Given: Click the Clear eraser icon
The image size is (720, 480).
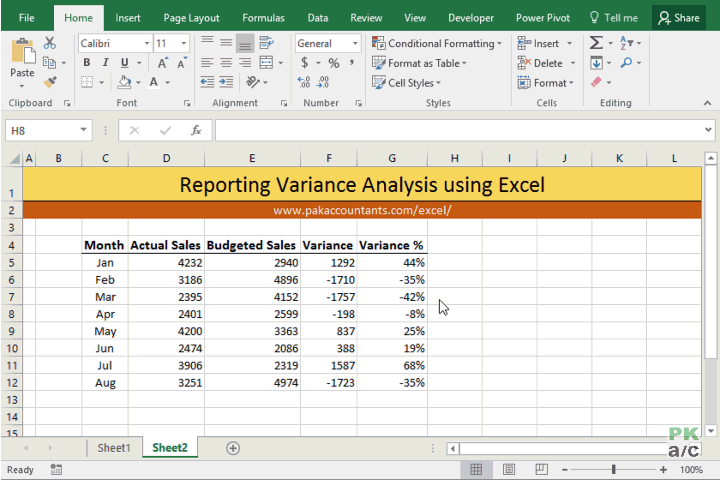Looking at the screenshot, I should point(596,82).
